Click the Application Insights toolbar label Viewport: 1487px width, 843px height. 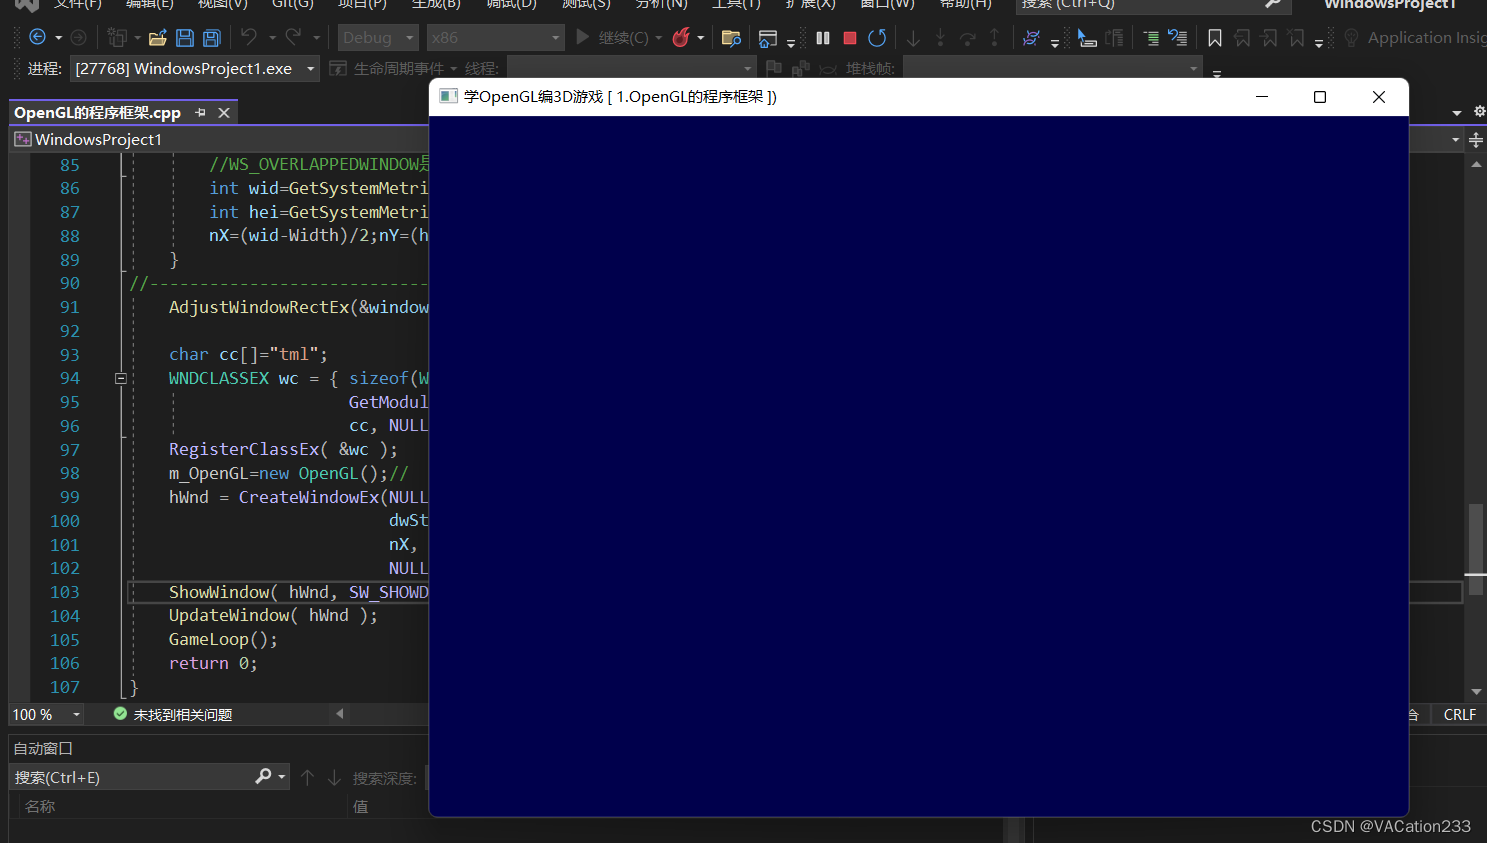[x=1426, y=38]
